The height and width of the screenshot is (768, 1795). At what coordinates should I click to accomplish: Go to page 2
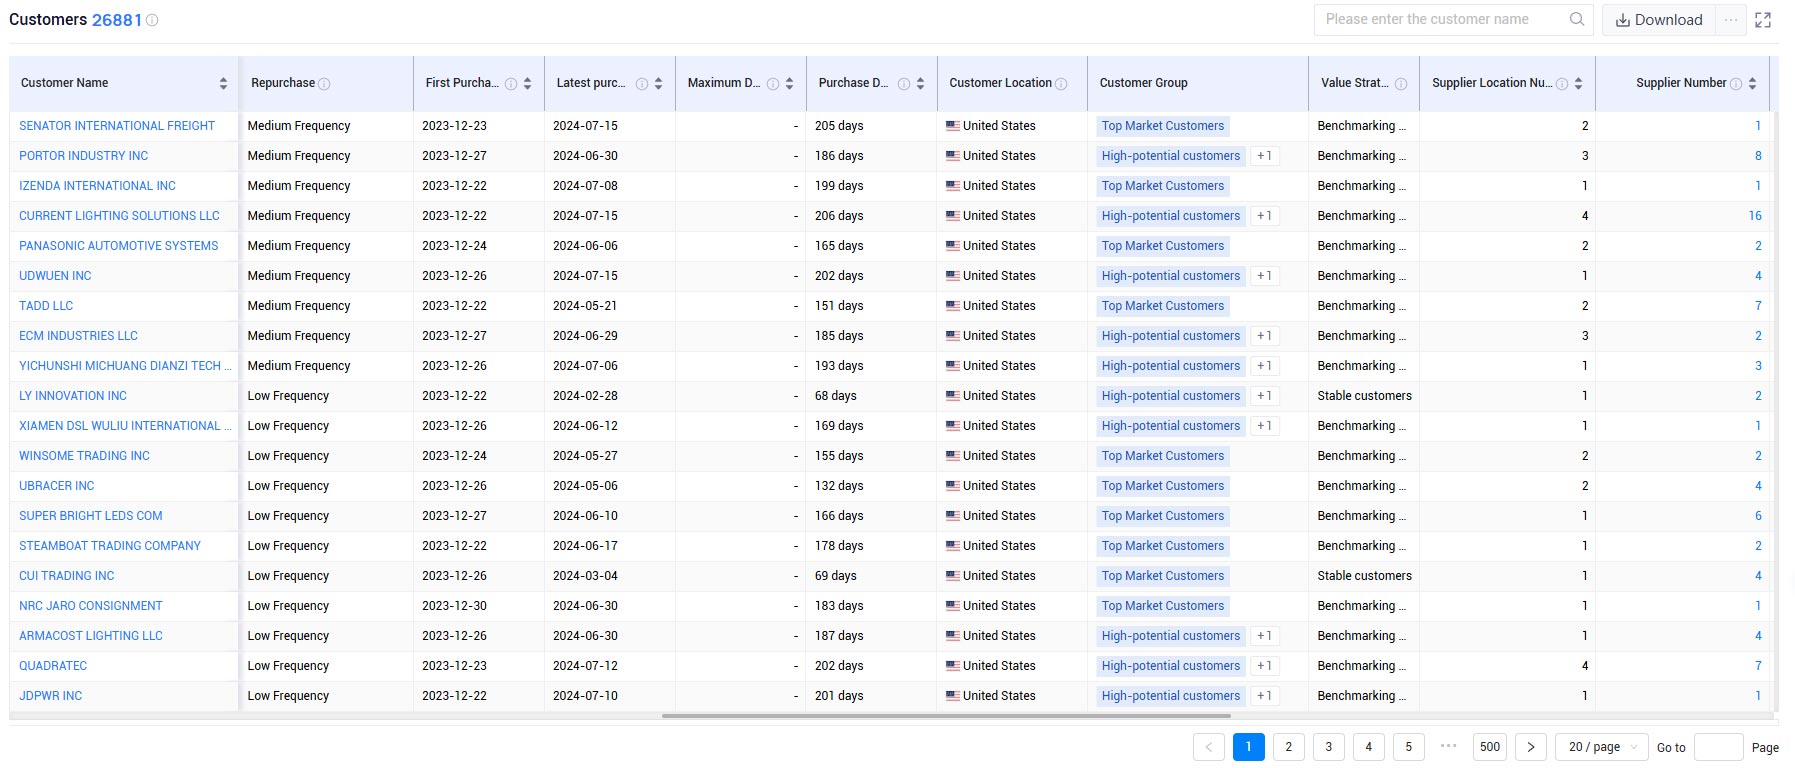coord(1289,747)
